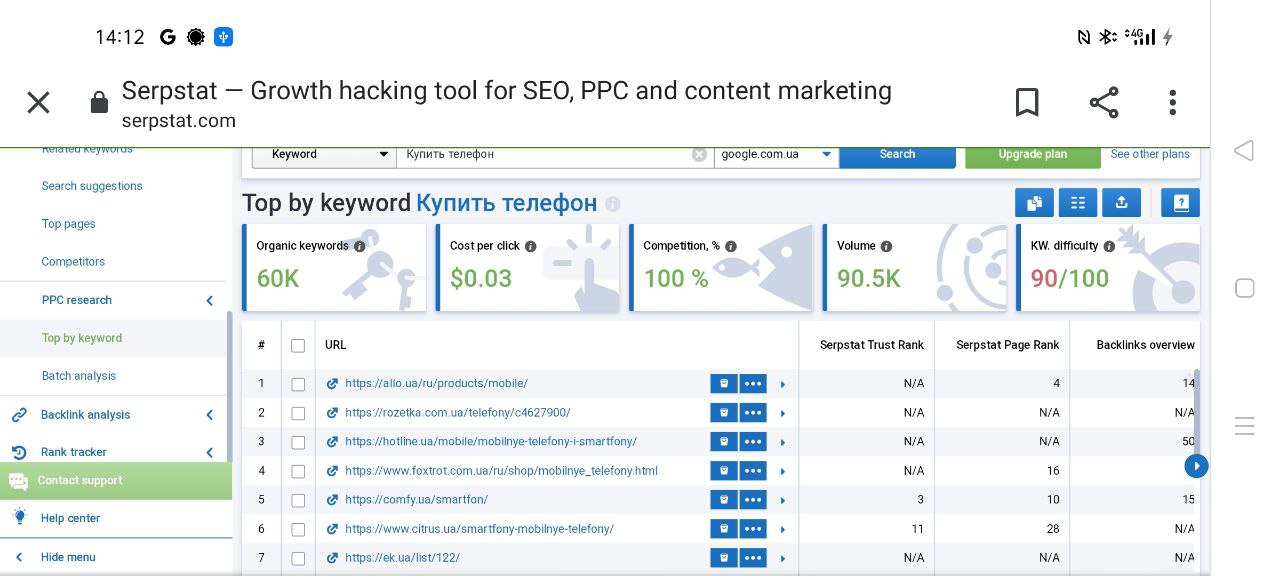Open three-dots actions for foxtrot.com.ua row
Viewport: 1280px width, 576px height.
click(x=753, y=471)
